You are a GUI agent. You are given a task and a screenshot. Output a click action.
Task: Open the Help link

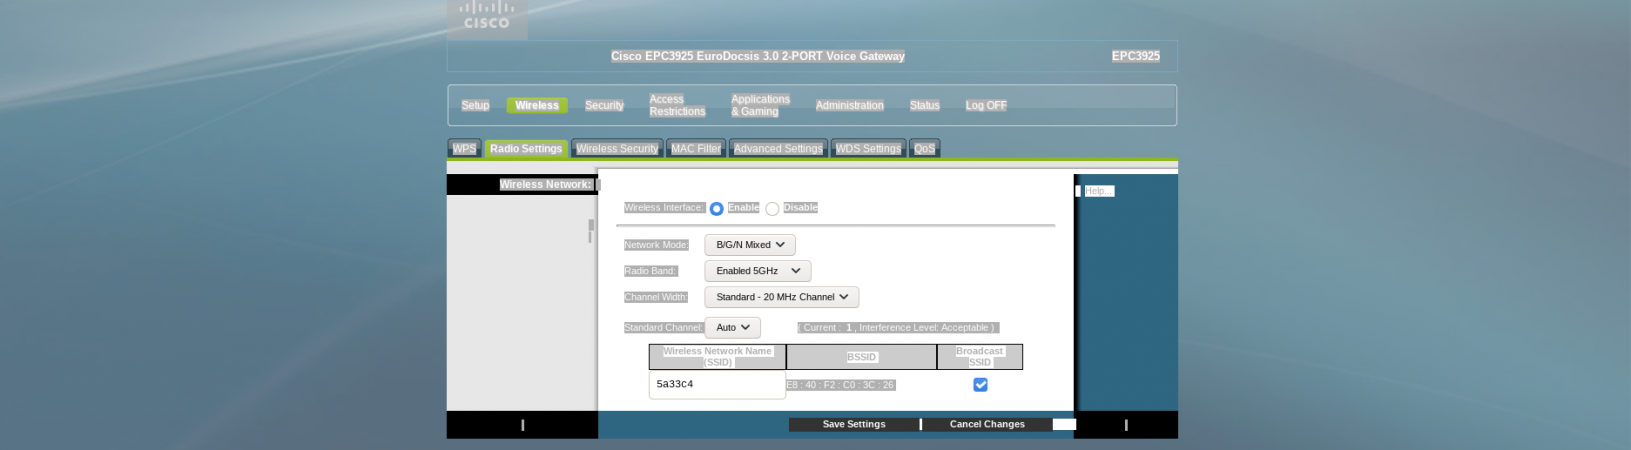click(x=1097, y=191)
